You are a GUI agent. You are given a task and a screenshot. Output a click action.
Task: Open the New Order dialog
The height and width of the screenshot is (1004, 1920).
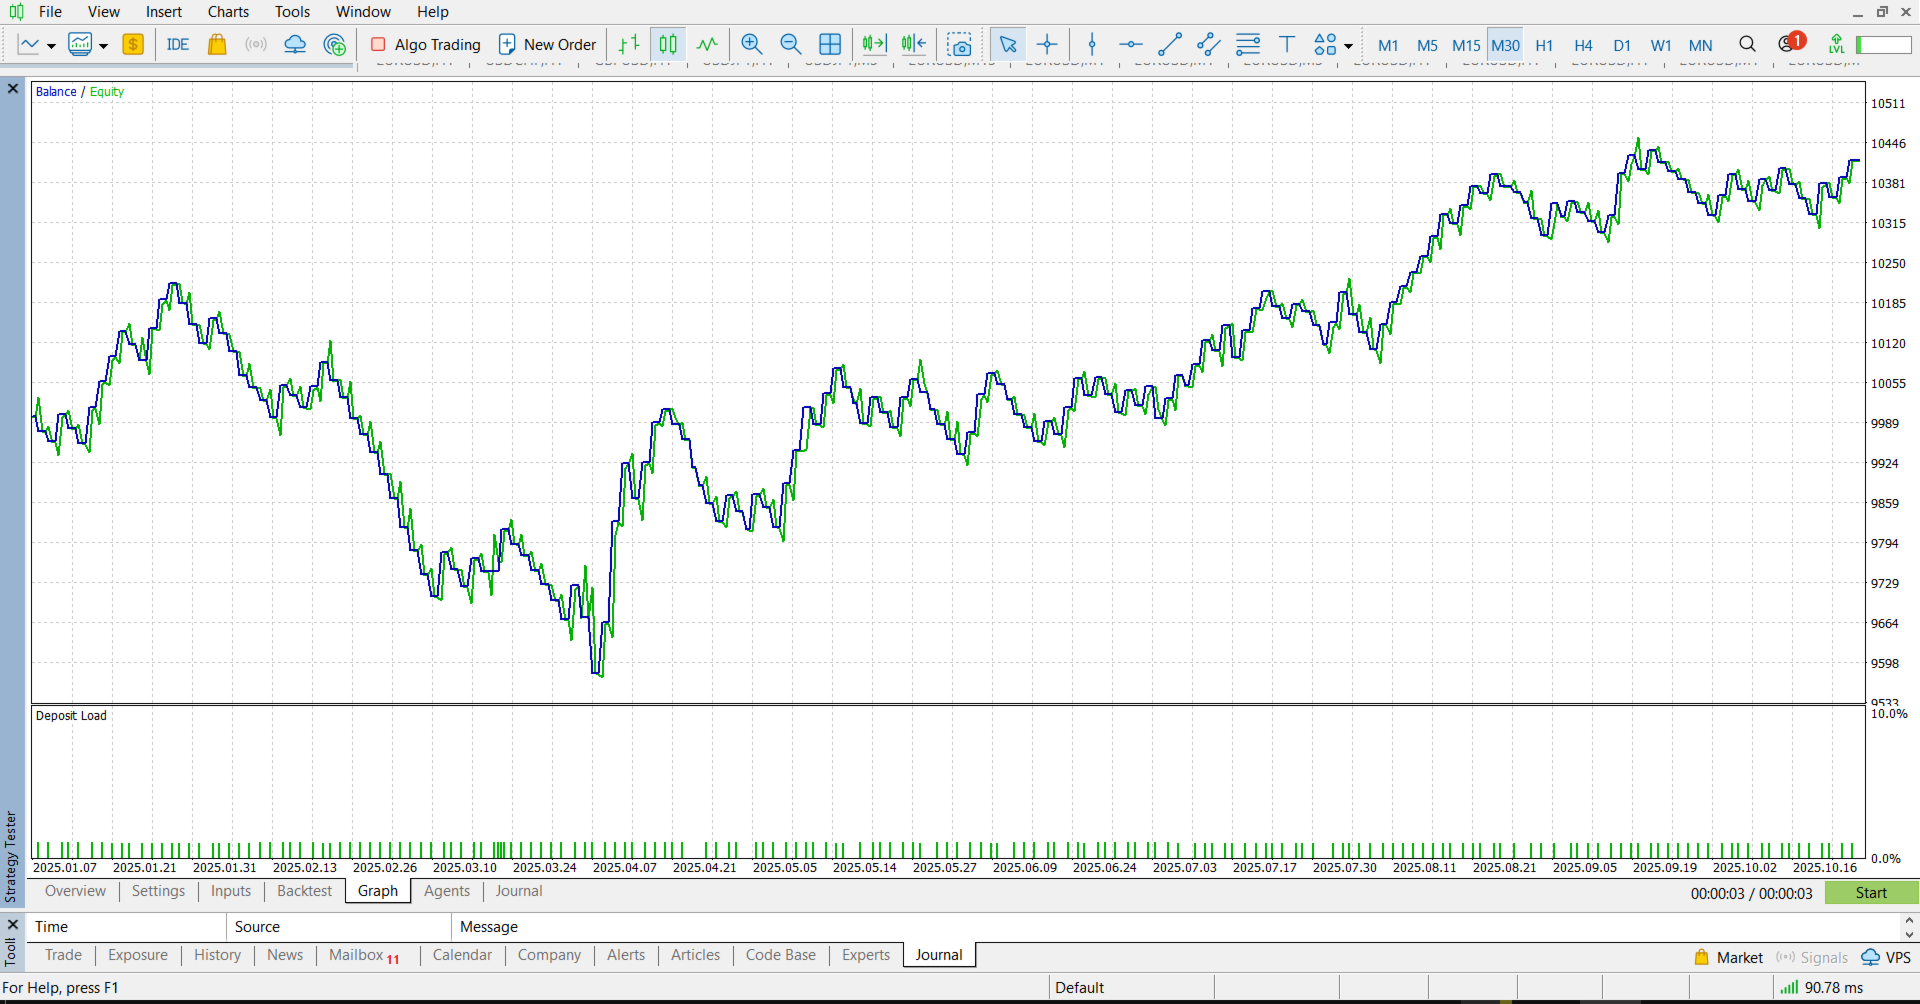547,44
